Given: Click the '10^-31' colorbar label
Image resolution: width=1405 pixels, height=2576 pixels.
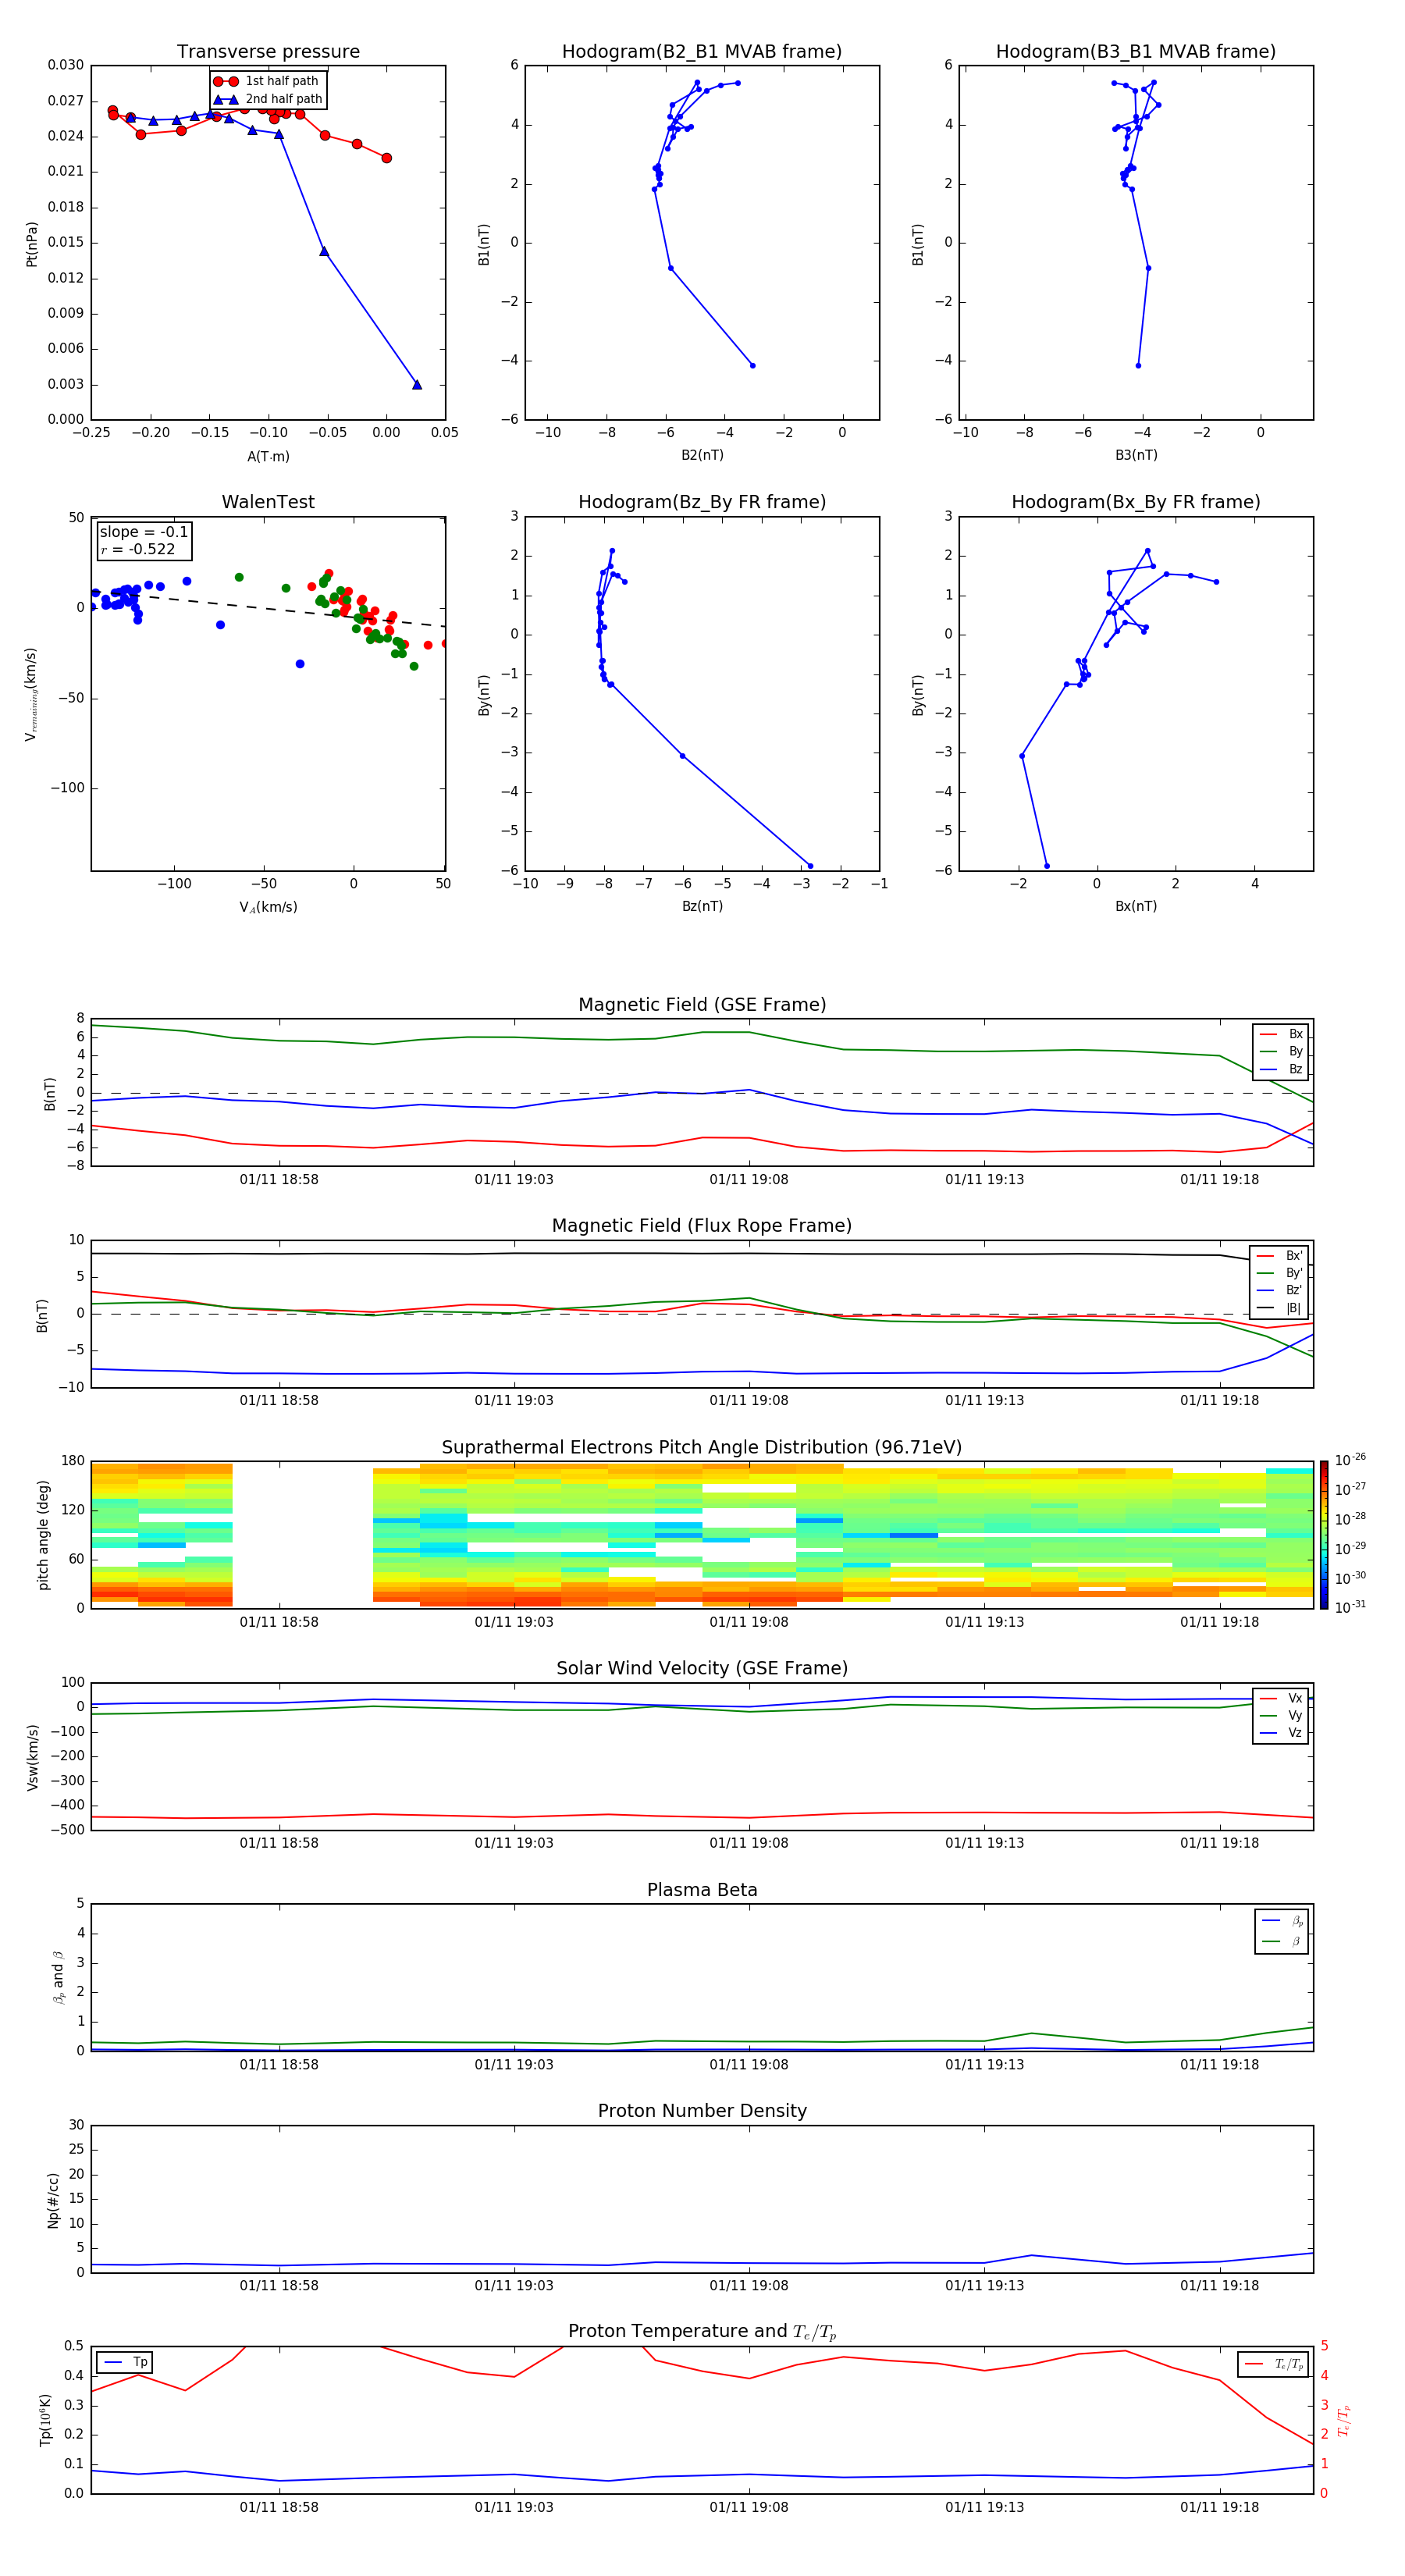Looking at the screenshot, I should [1350, 1607].
